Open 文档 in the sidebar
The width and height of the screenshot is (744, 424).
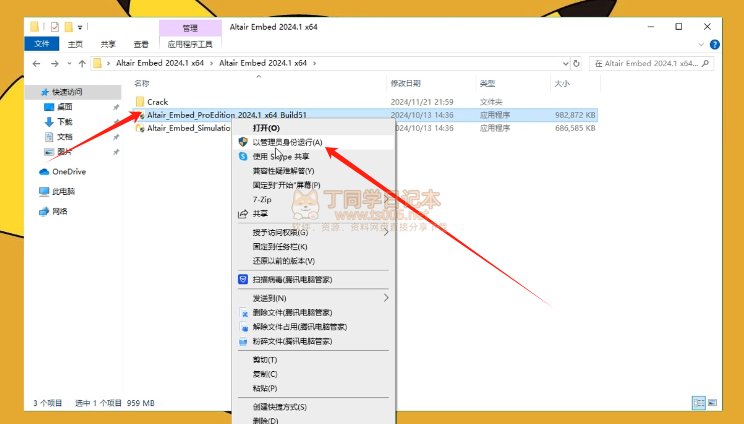tap(65, 137)
